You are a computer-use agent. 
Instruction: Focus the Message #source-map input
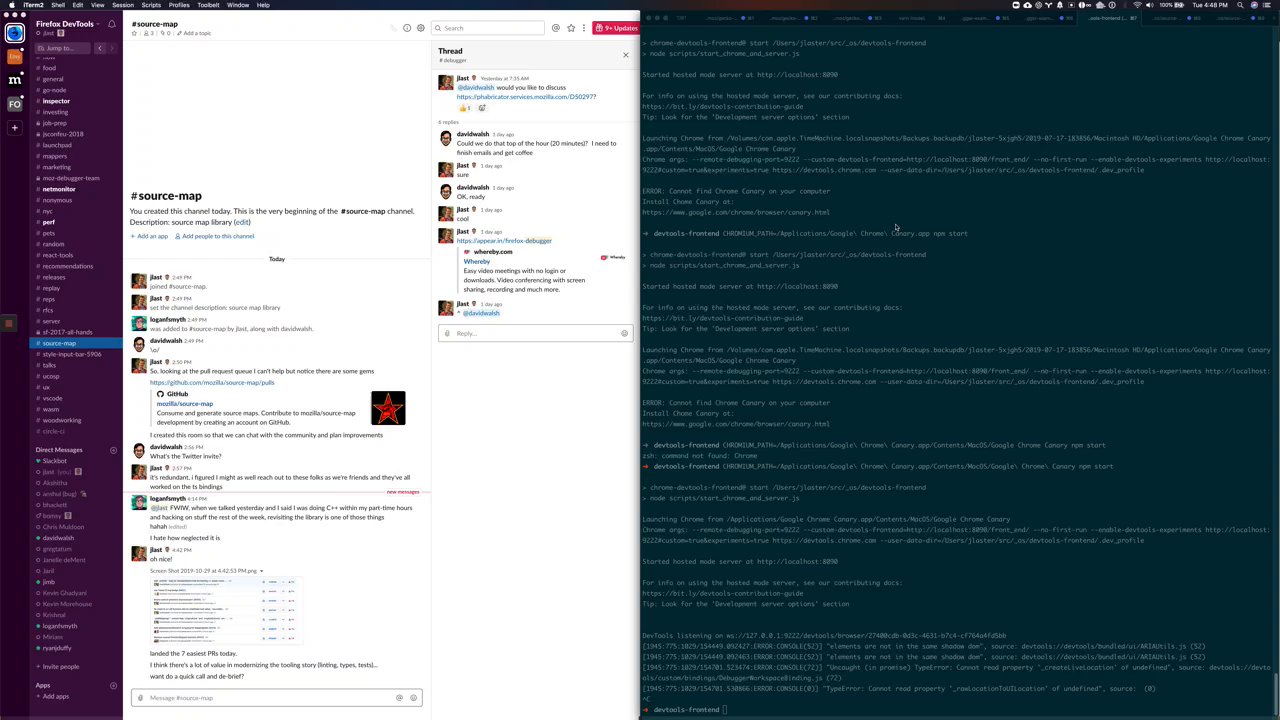(x=276, y=698)
